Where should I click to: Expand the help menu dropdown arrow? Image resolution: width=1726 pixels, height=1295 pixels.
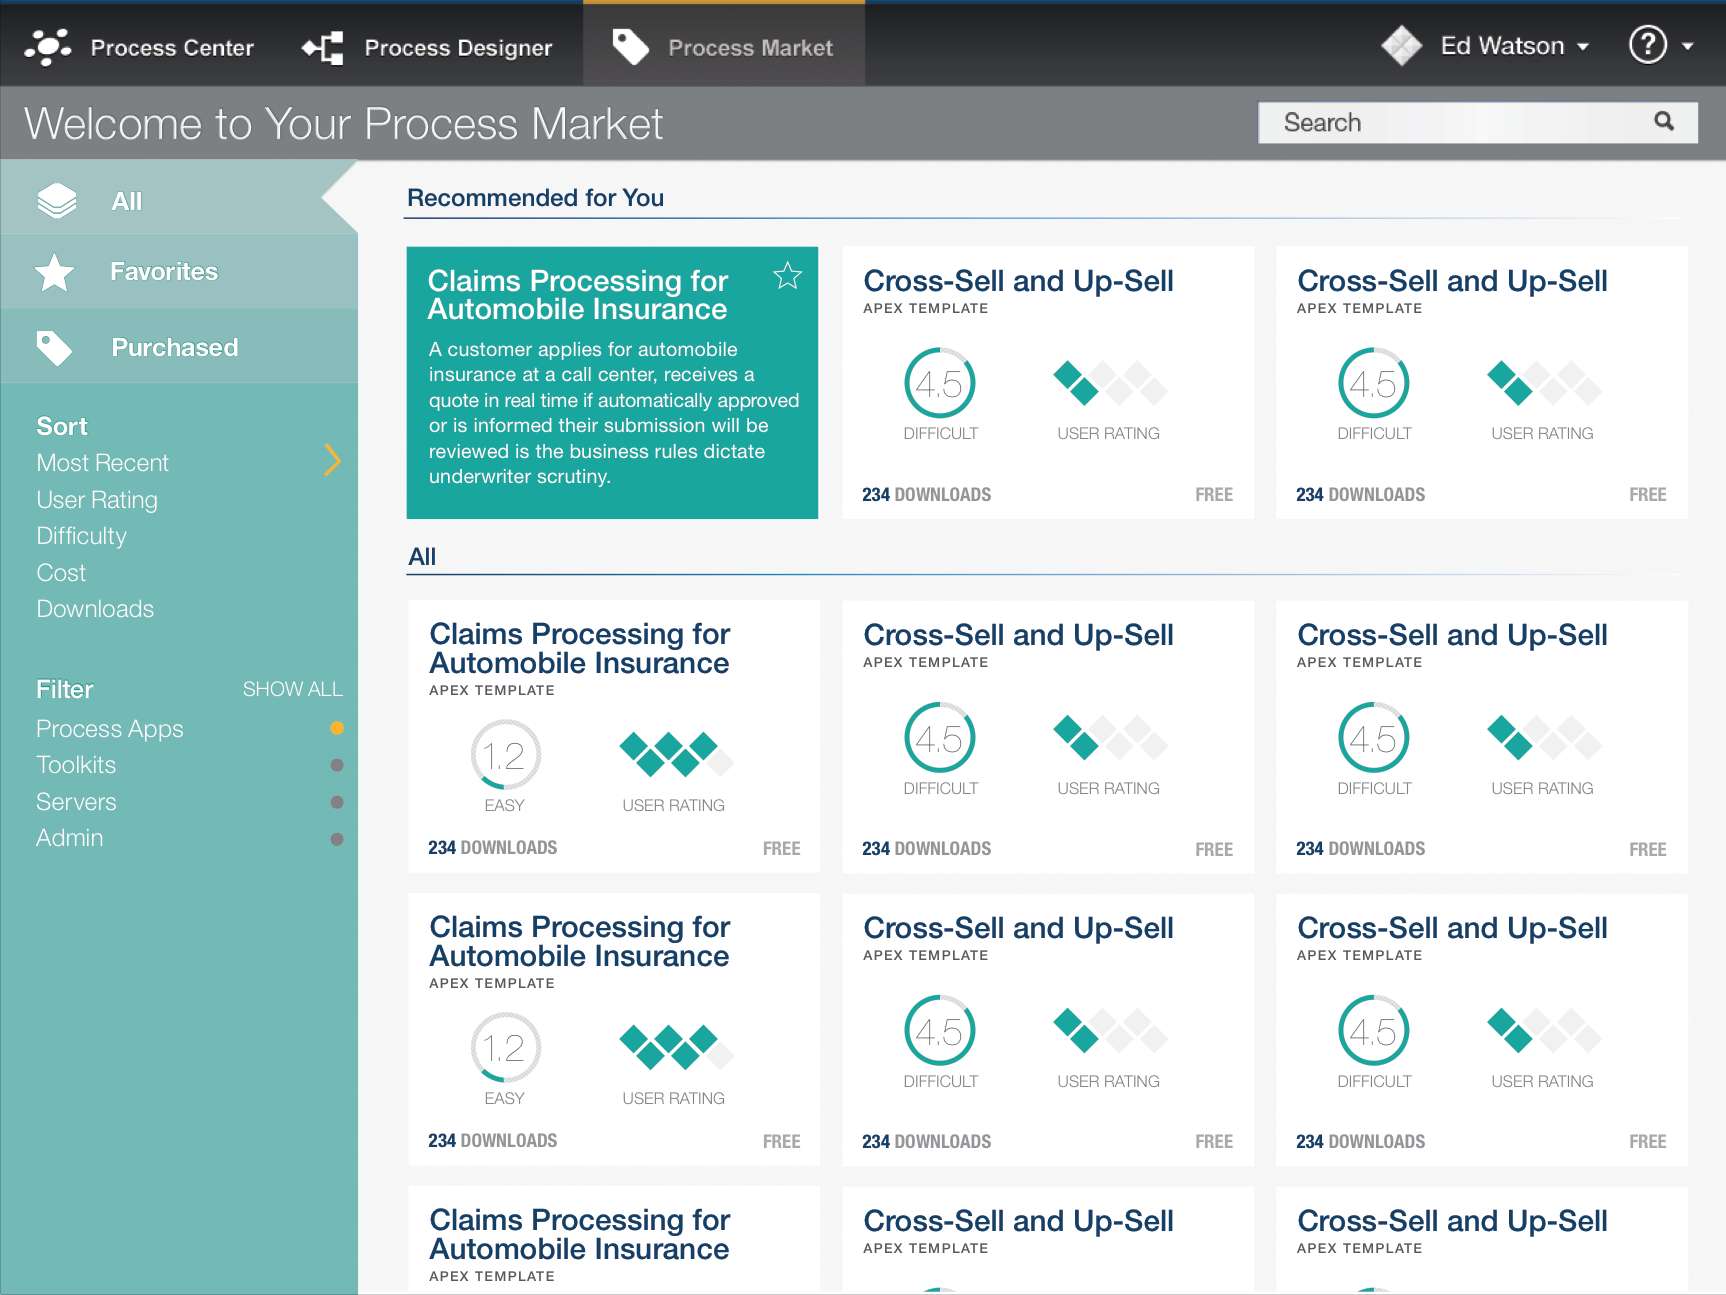pos(1688,46)
